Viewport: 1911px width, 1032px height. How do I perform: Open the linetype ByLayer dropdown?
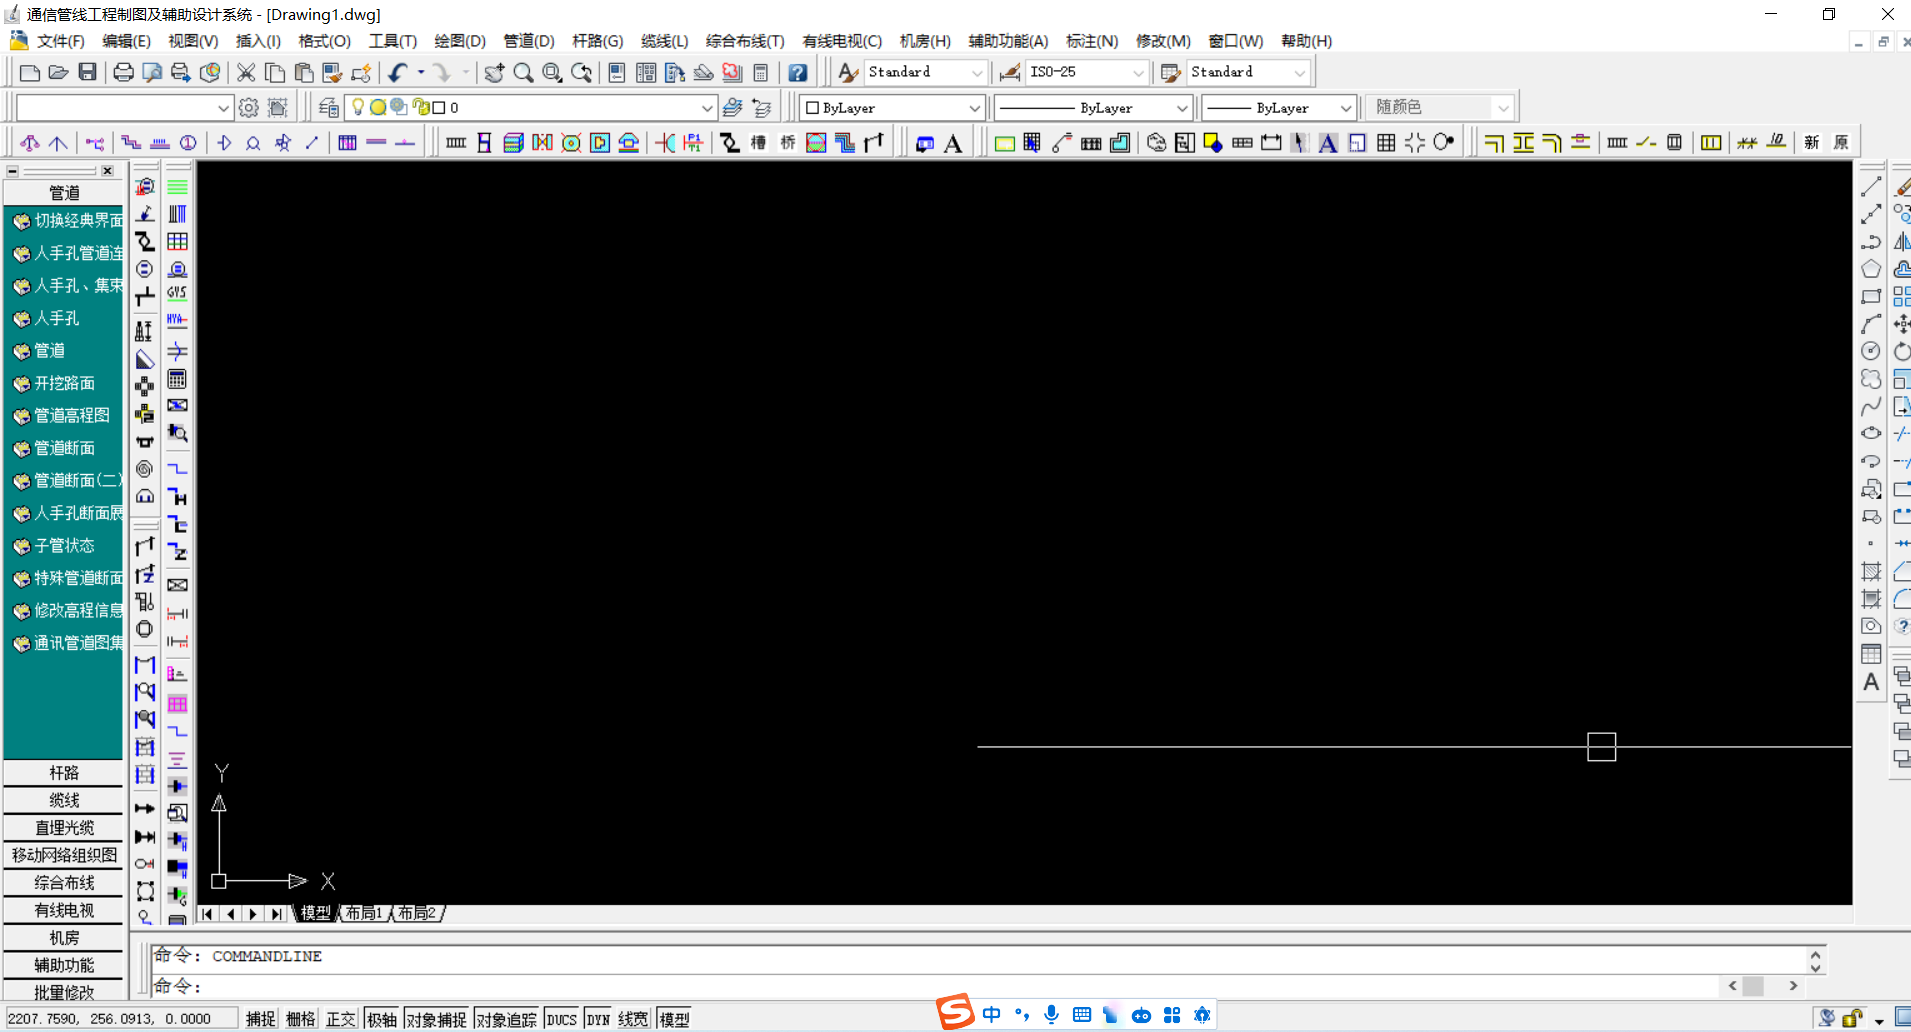pyautogui.click(x=1093, y=107)
